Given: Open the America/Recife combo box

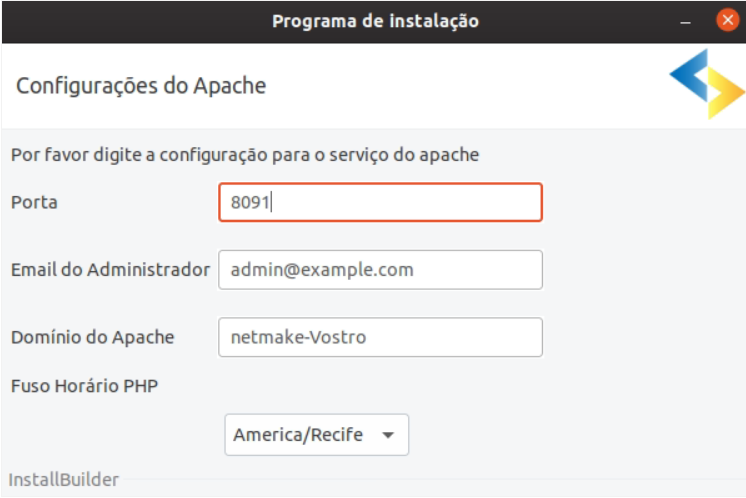Looking at the screenshot, I should pos(316,435).
